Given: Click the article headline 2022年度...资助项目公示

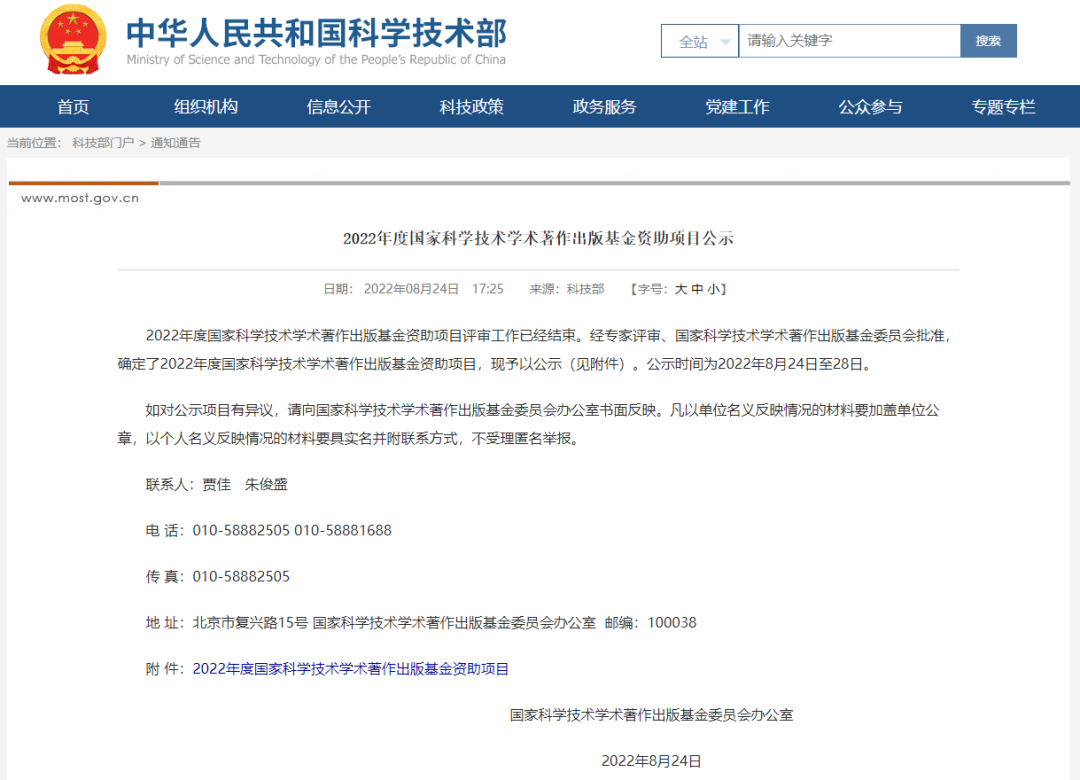Looking at the screenshot, I should pyautogui.click(x=539, y=238).
